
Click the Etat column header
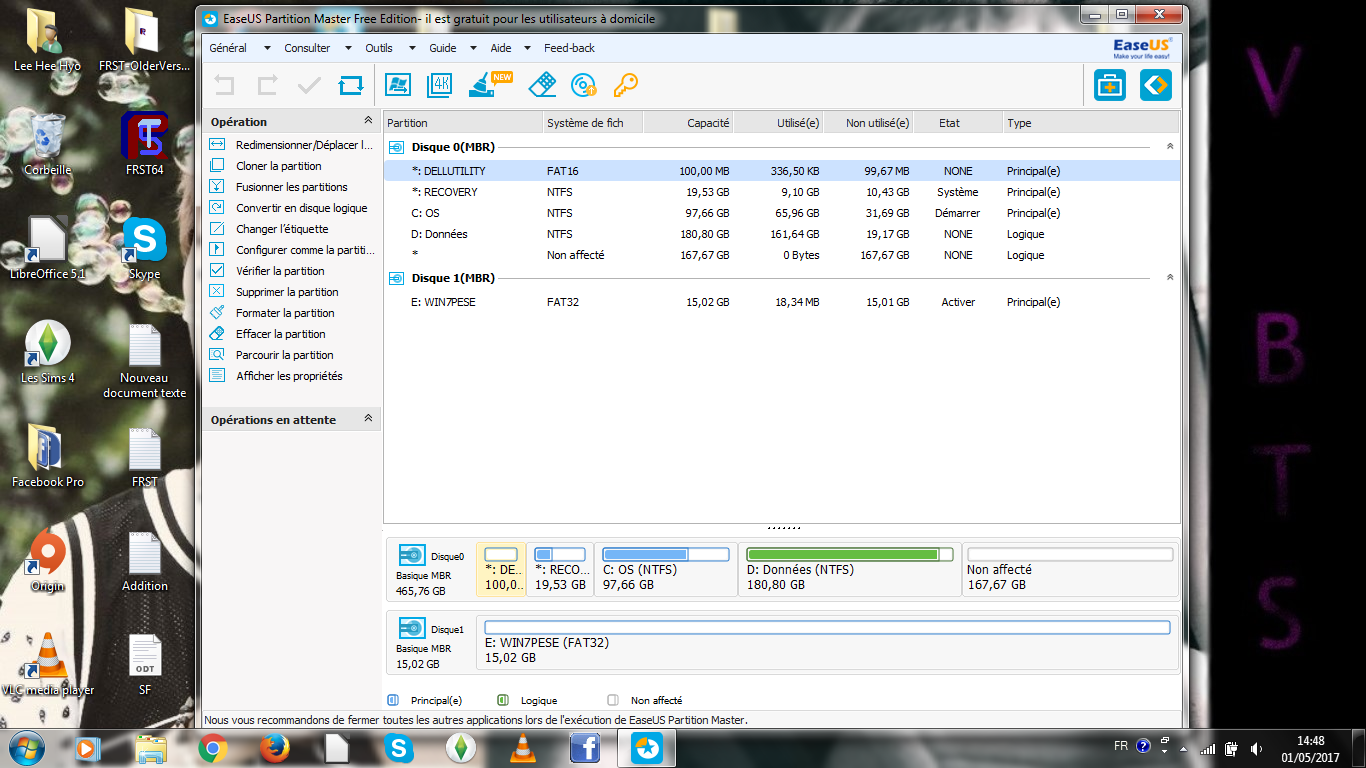click(958, 123)
